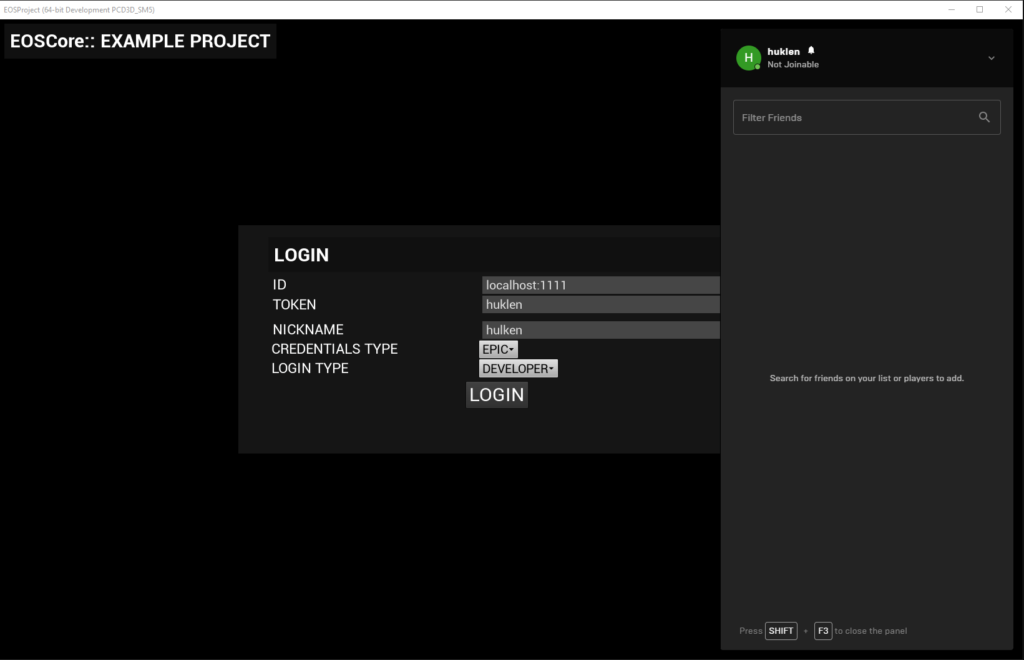This screenshot has height=660, width=1024.
Task: Click the 'Search for friends on your list' message
Action: (x=867, y=378)
